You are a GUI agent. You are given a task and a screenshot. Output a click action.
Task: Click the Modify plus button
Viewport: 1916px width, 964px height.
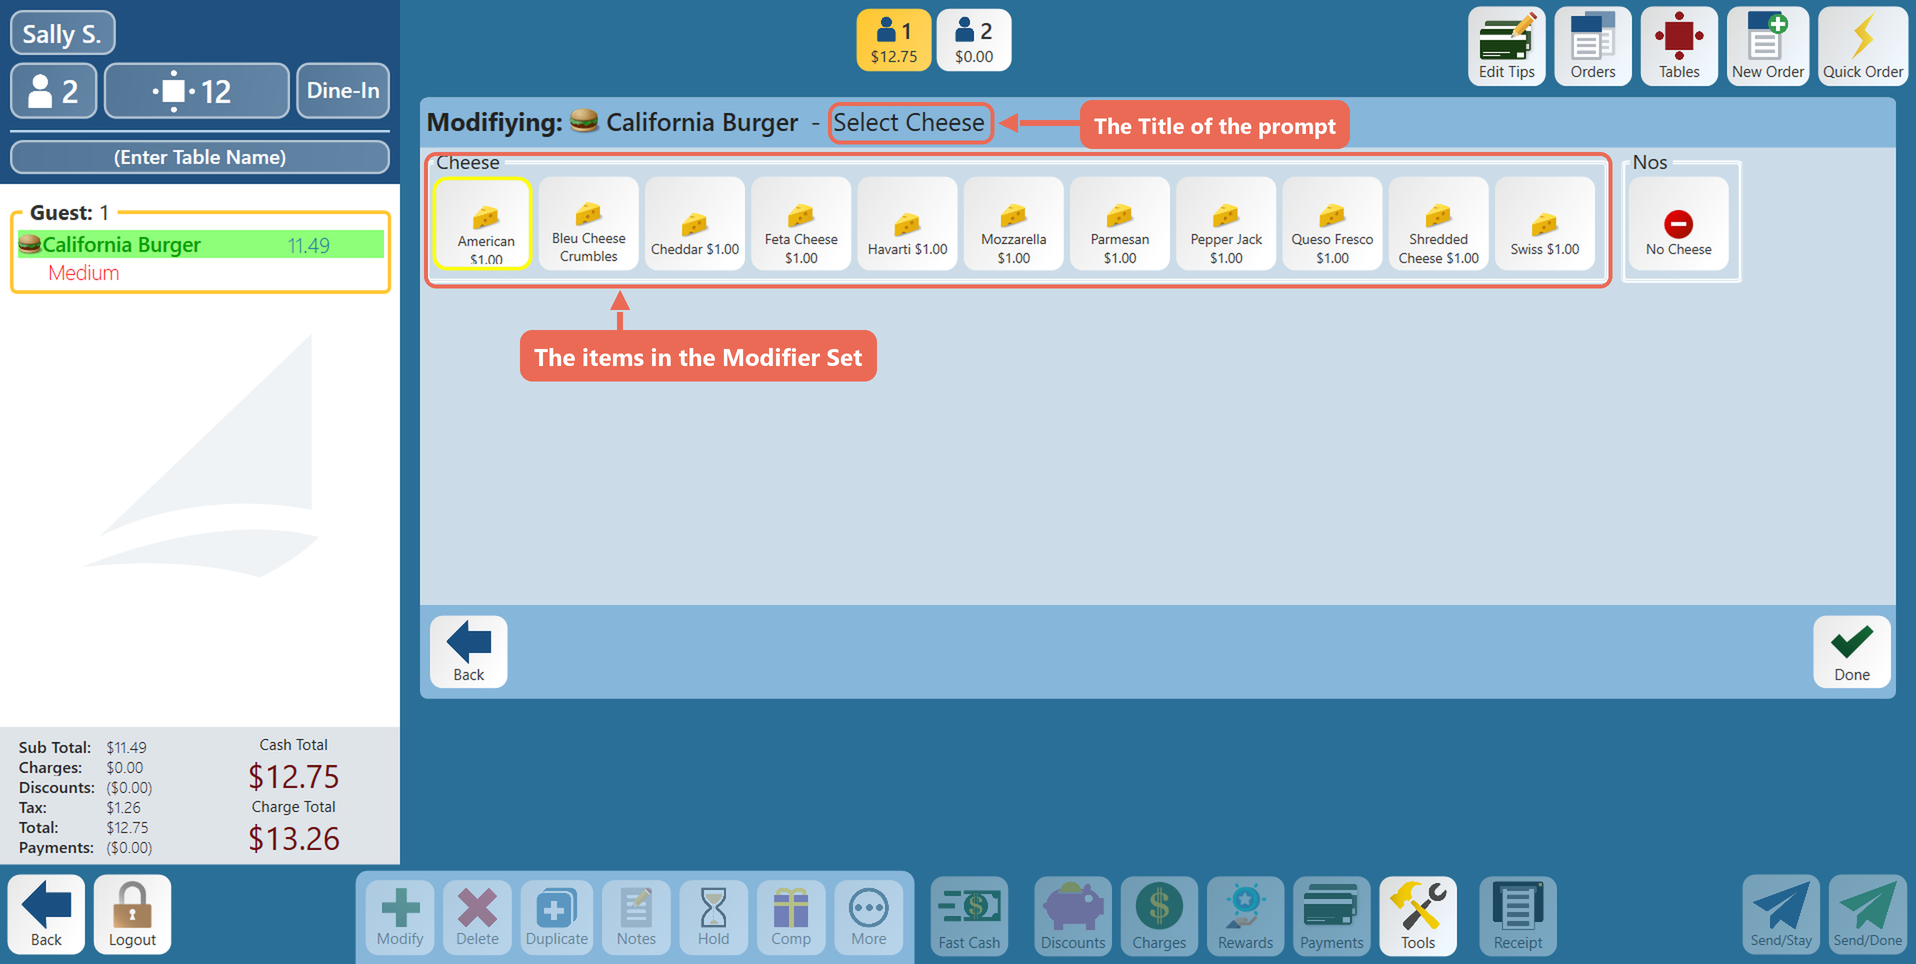400,917
